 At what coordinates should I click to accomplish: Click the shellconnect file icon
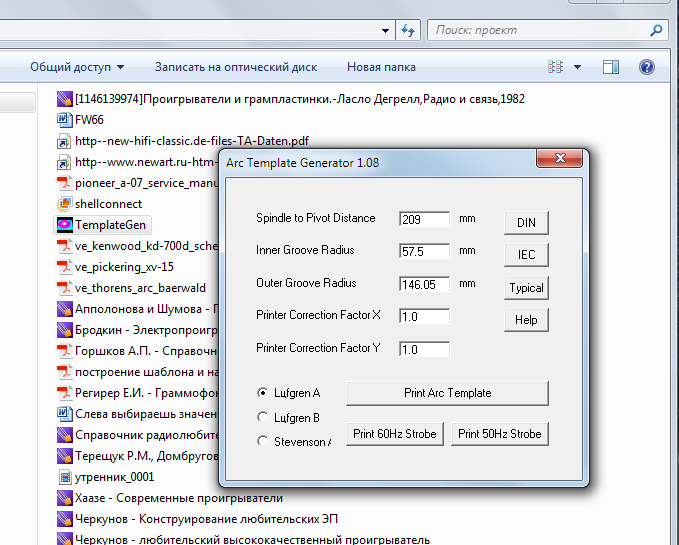tap(64, 204)
